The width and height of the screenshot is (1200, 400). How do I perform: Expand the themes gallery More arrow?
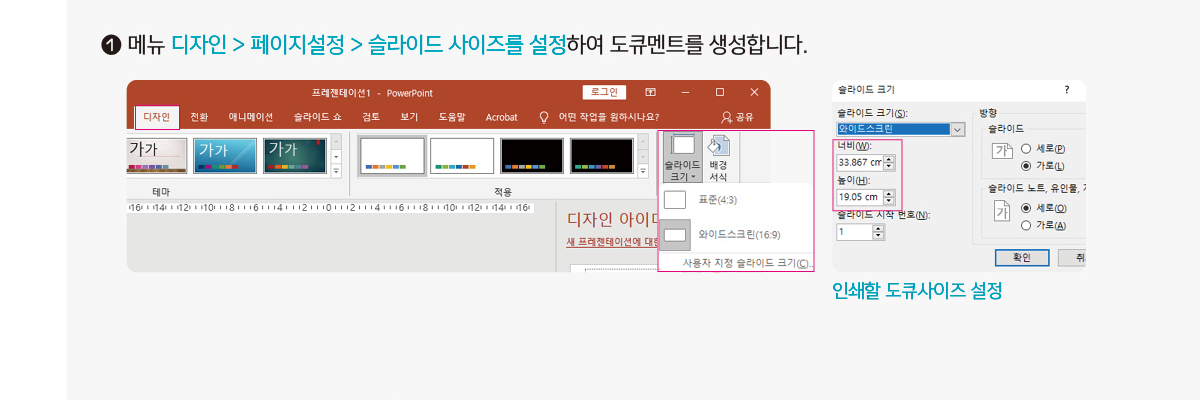tap(336, 170)
